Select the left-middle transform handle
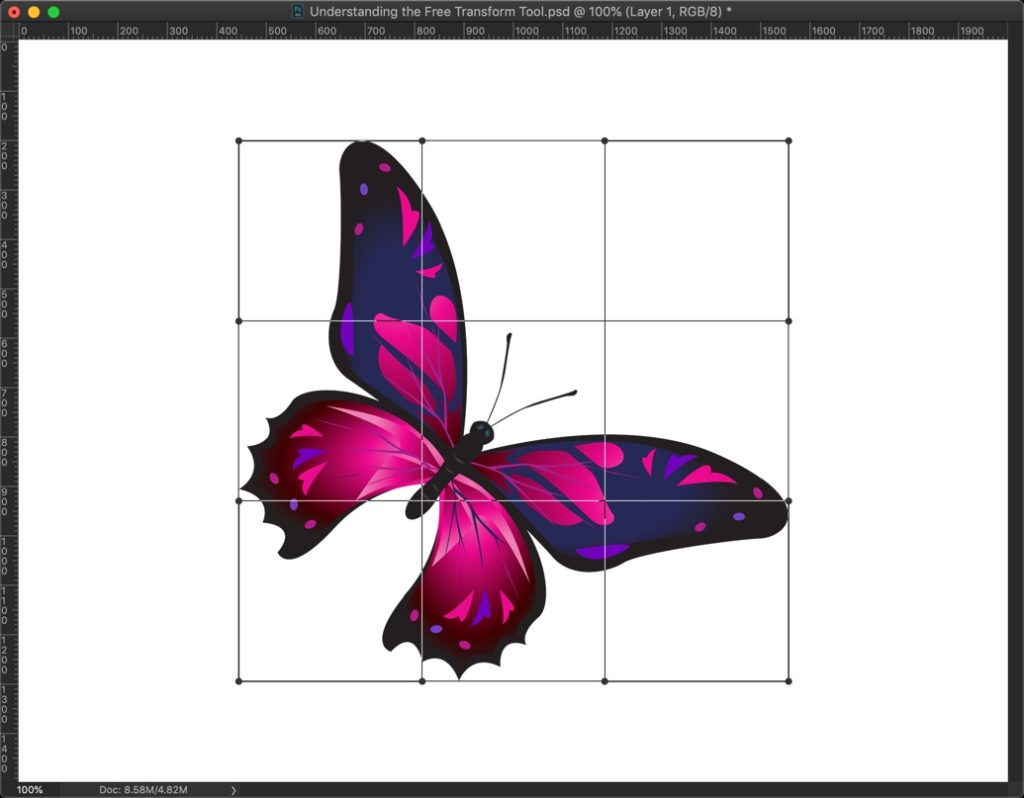Screen dimensions: 1024x798 [x=238, y=411]
